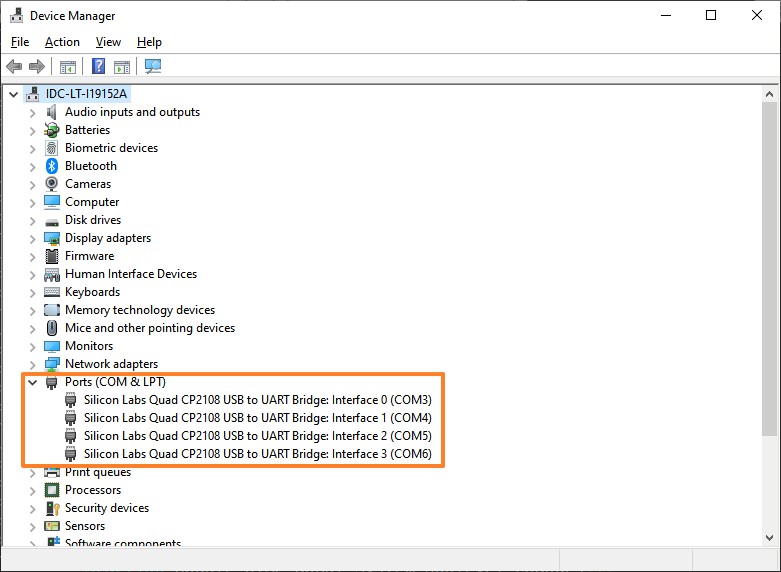The height and width of the screenshot is (572, 781).
Task: Click the Show/Hide Action Pane toolbar icon
Action: click(122, 67)
